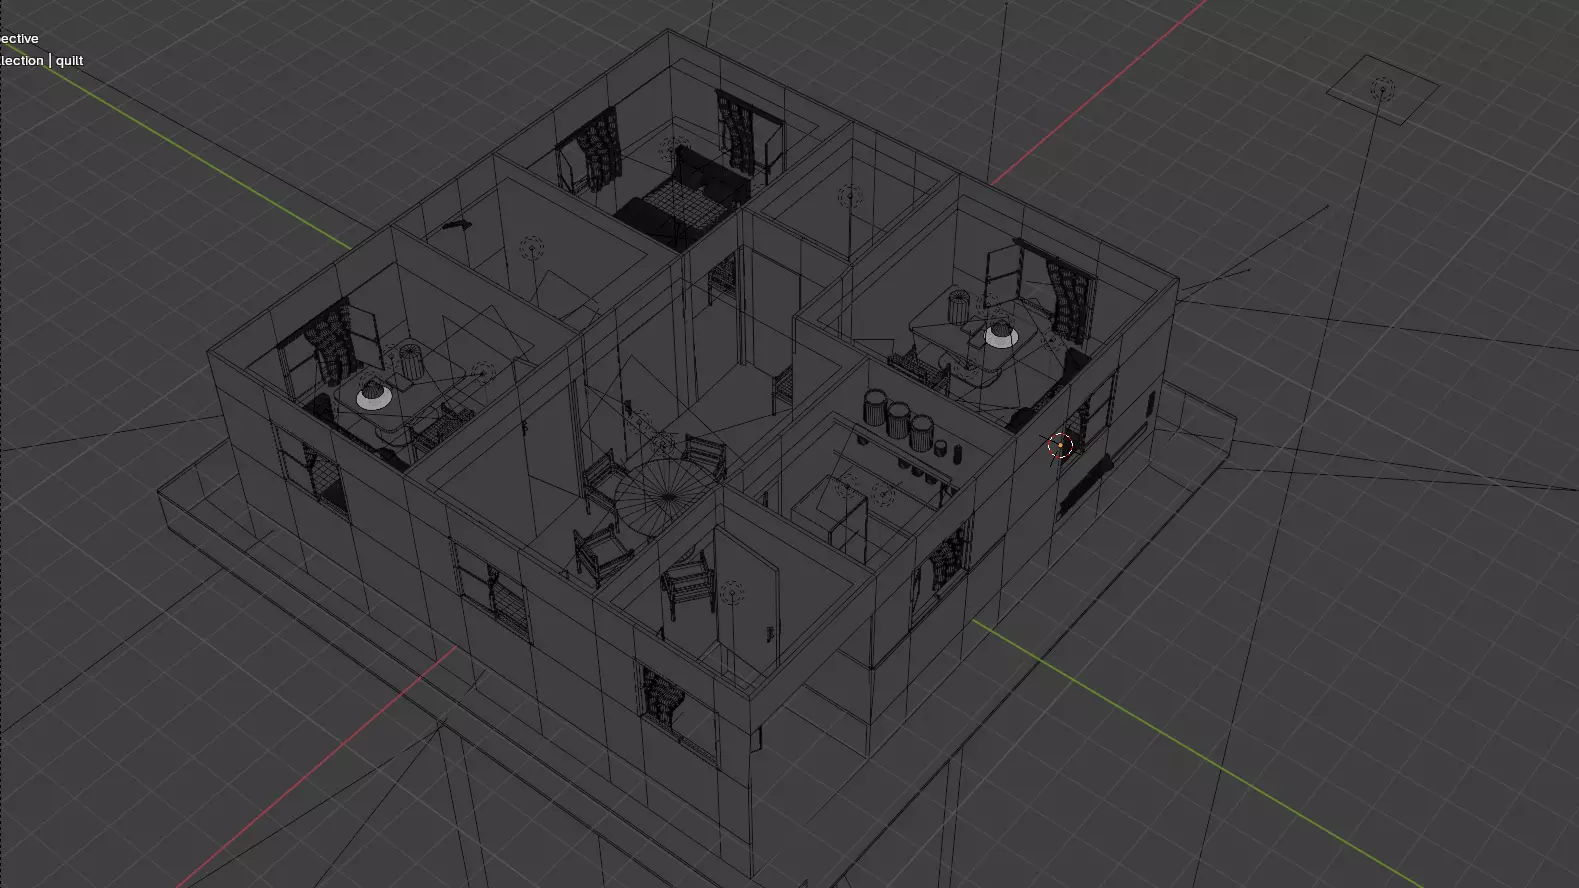This screenshot has width=1579, height=888.
Task: Select the white lamp shade in left room
Action: [x=374, y=395]
